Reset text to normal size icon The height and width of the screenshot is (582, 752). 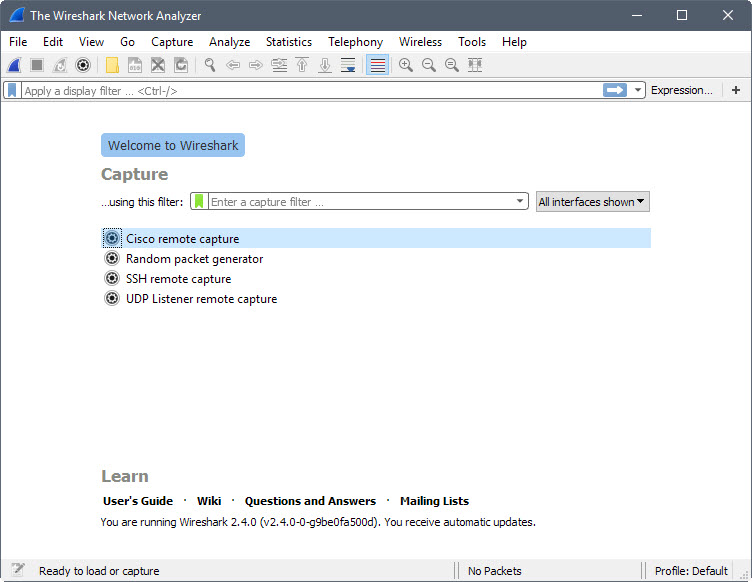(x=452, y=65)
